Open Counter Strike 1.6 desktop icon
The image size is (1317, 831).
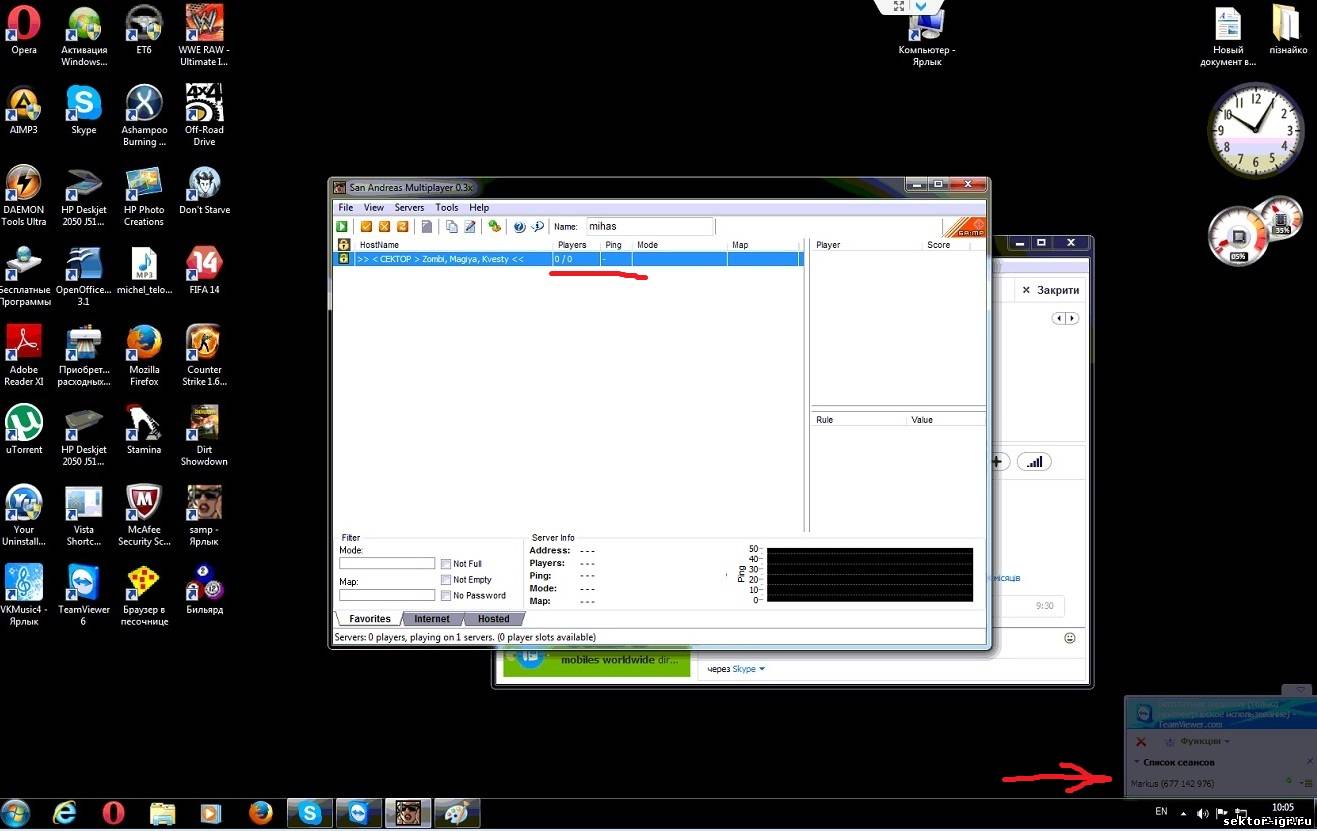[204, 356]
